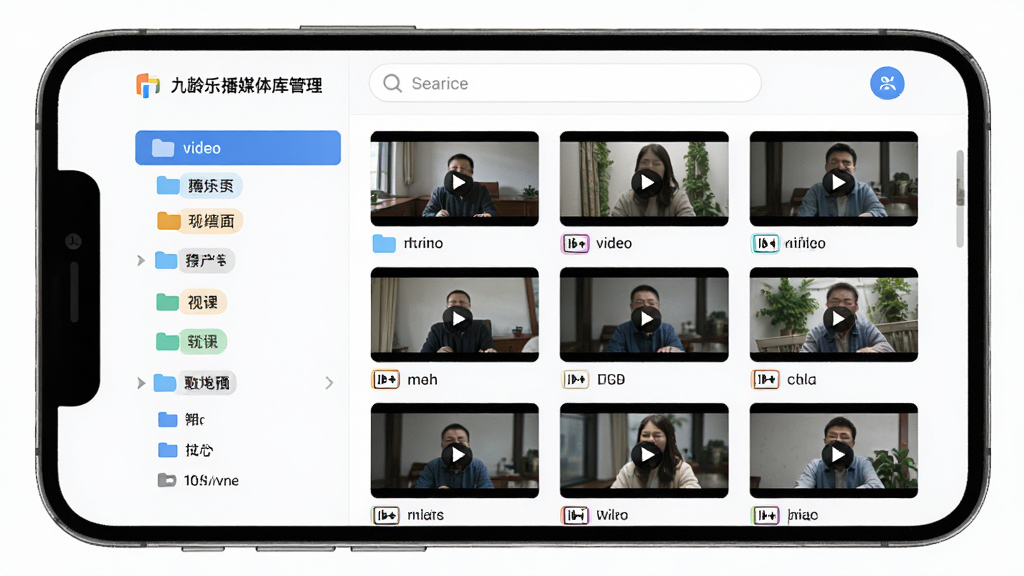Expand the sidebar folder just below the orange folder

[x=140, y=261]
